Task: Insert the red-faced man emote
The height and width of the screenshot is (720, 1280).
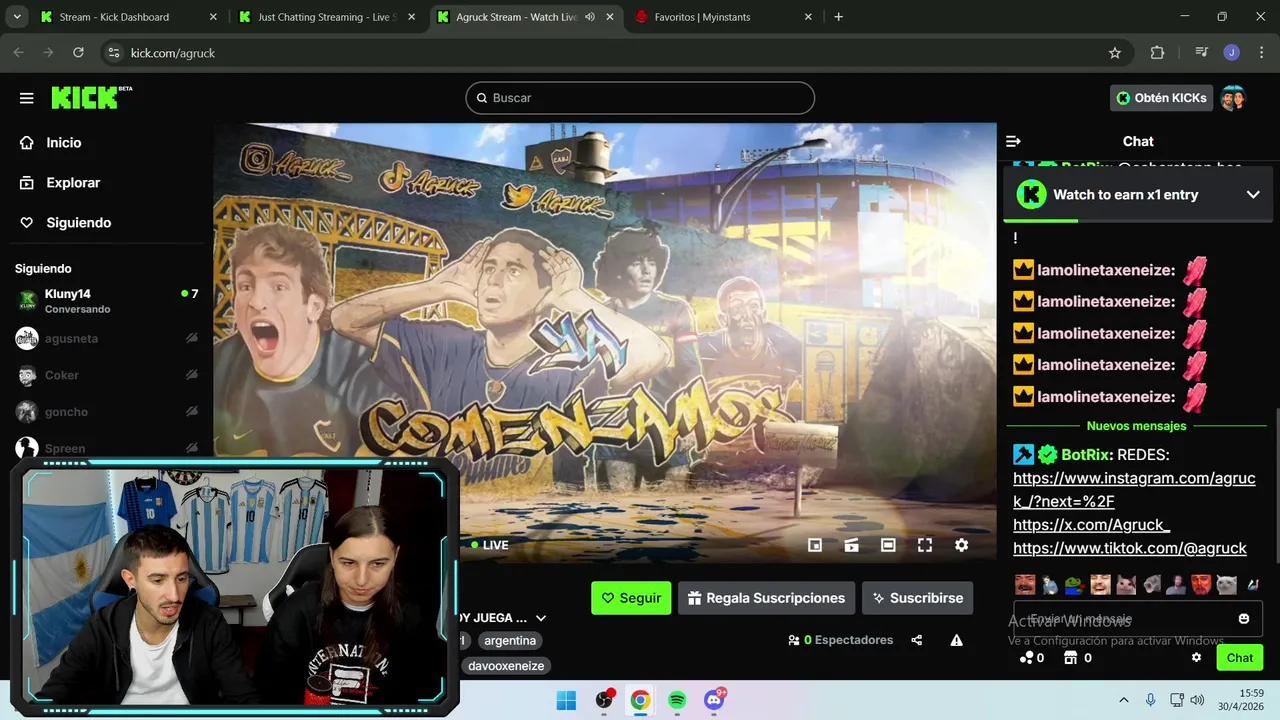Action: pos(1201,585)
